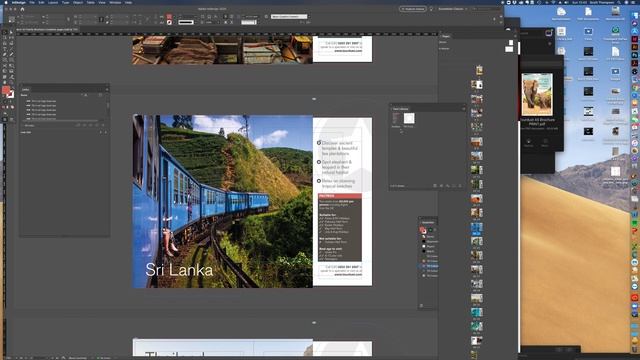Screen dimensions: 640x360
Task: Open the Type menu
Action: [x=66, y=2]
